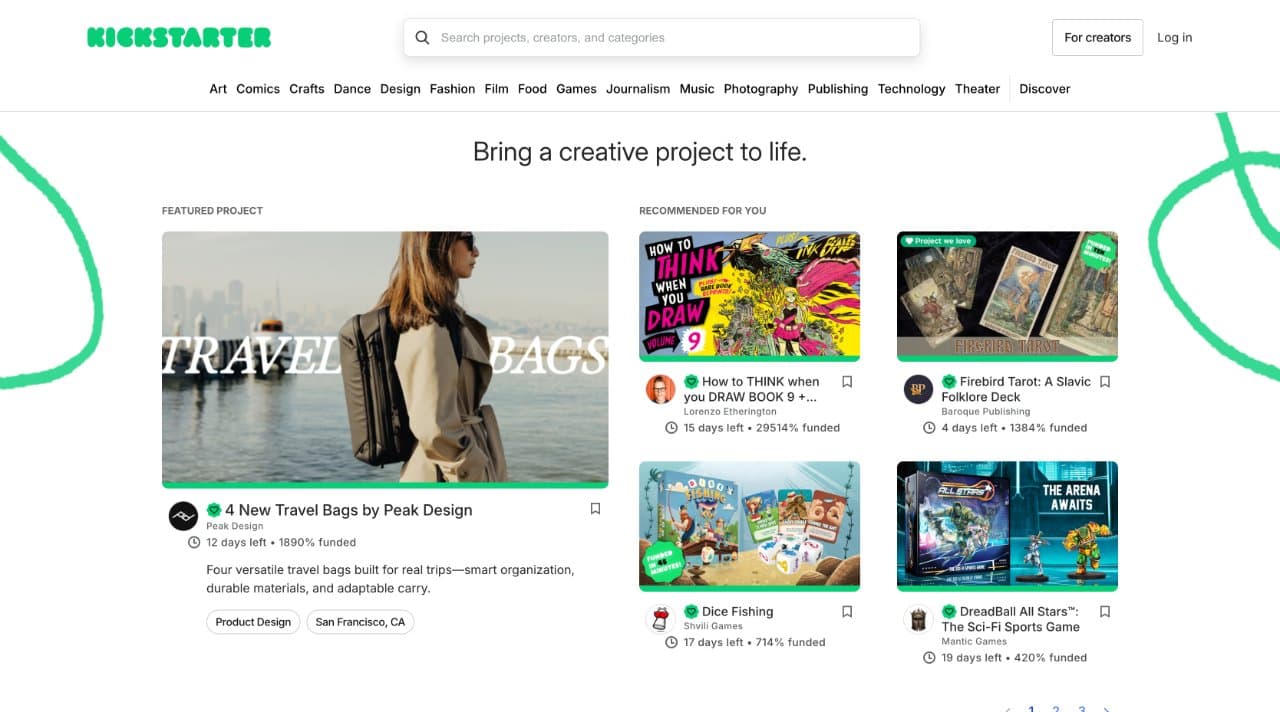This screenshot has width=1280, height=712.
Task: Click green badge beside Firebird Tarot title
Action: [949, 381]
